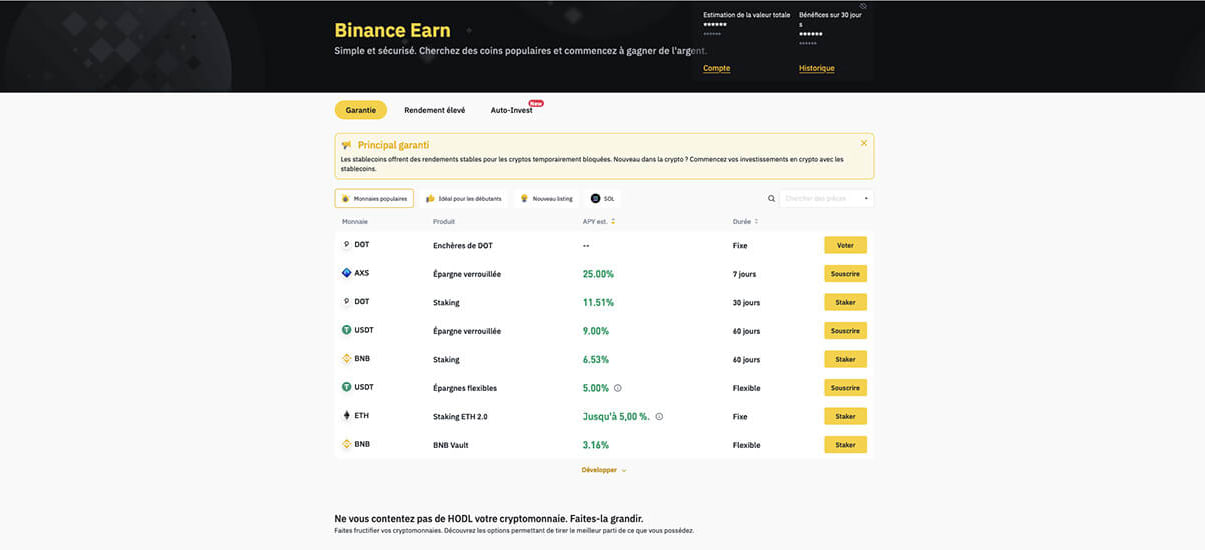Select Nouveau listing filter
This screenshot has height=550, width=1205.
pos(545,199)
